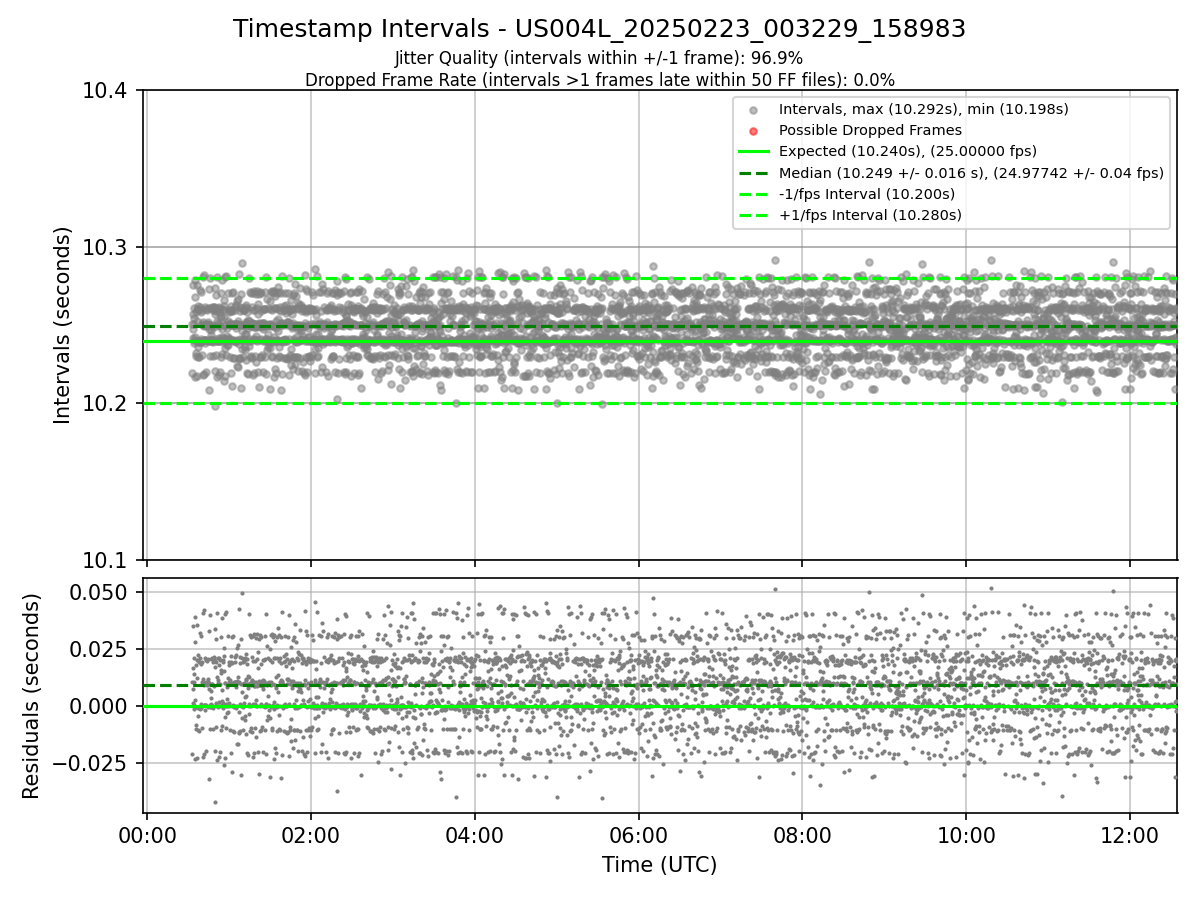Click the -1/fps Interval (10.200s) legend entry
Image resolution: width=1200 pixels, height=900 pixels.
(x=866, y=194)
